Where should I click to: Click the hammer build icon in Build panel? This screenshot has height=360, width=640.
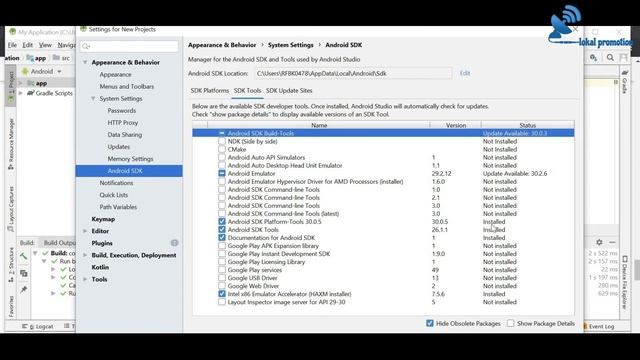click(x=23, y=256)
